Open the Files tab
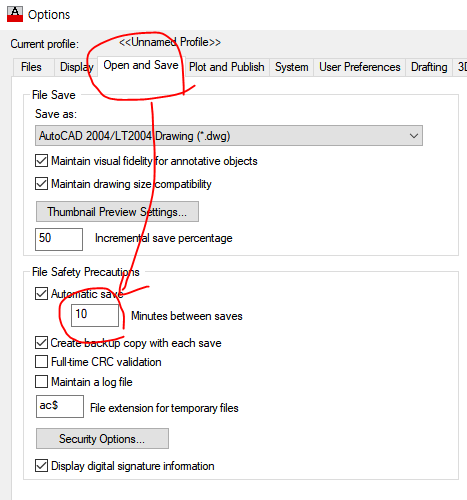This screenshot has width=467, height=500. [x=31, y=67]
